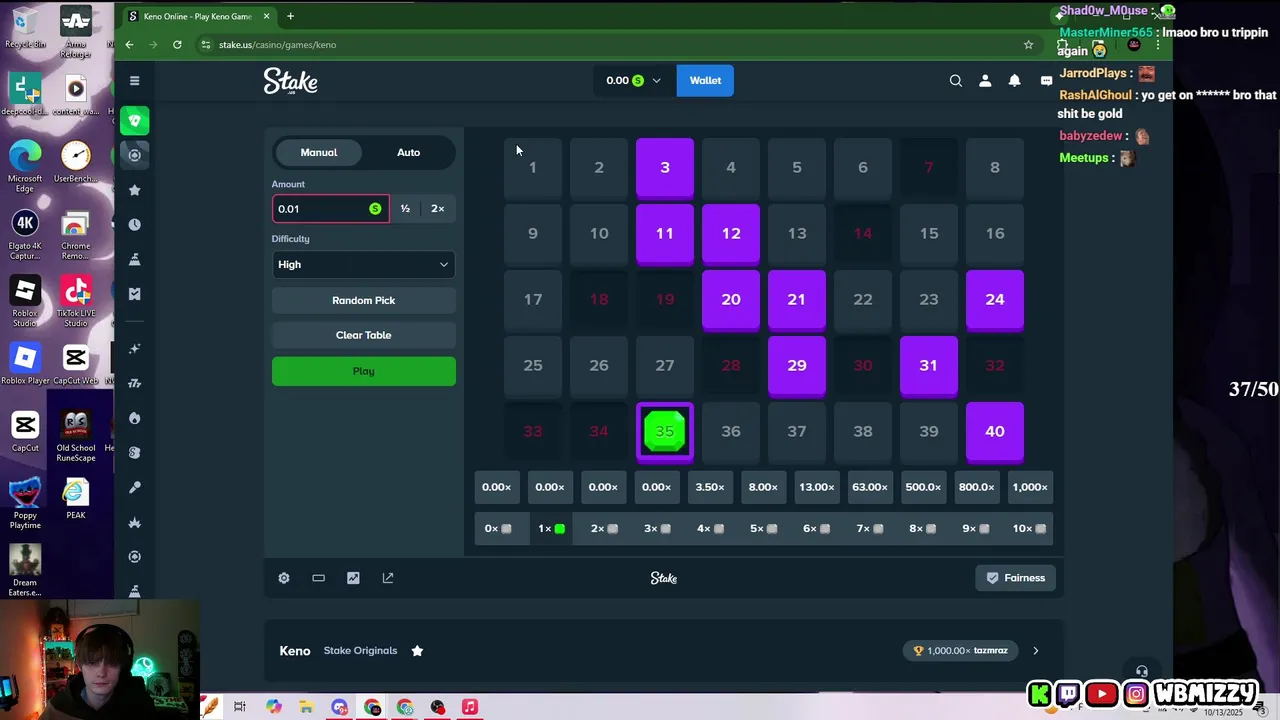Open a new browser tab
The image size is (1280, 720).
point(290,16)
